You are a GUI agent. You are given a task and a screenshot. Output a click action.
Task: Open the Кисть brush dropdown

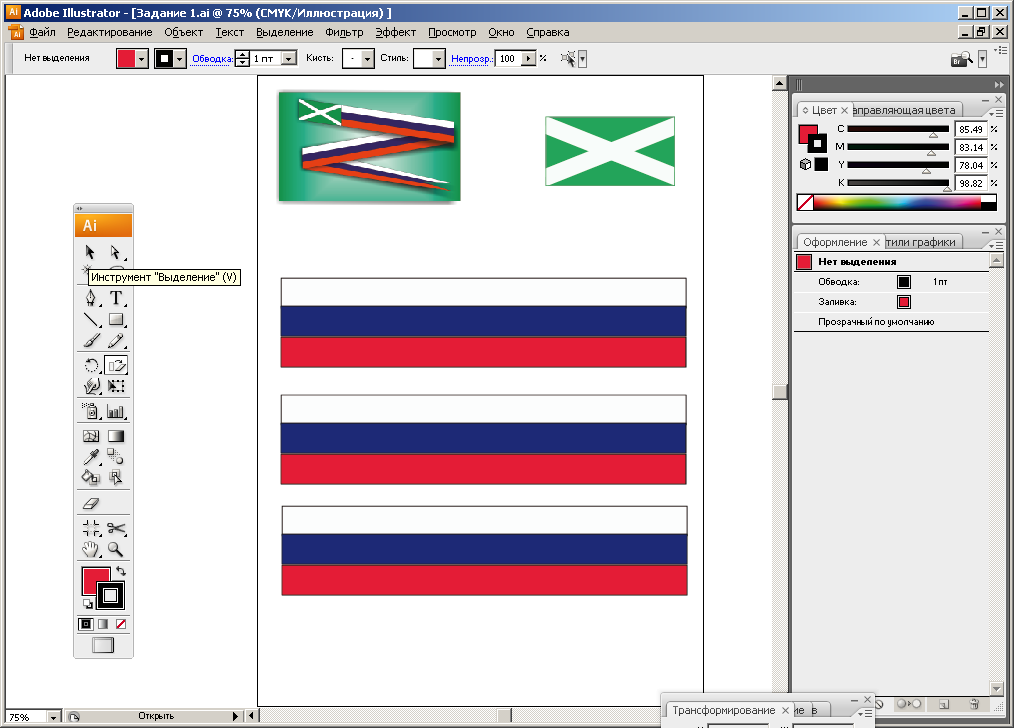367,59
